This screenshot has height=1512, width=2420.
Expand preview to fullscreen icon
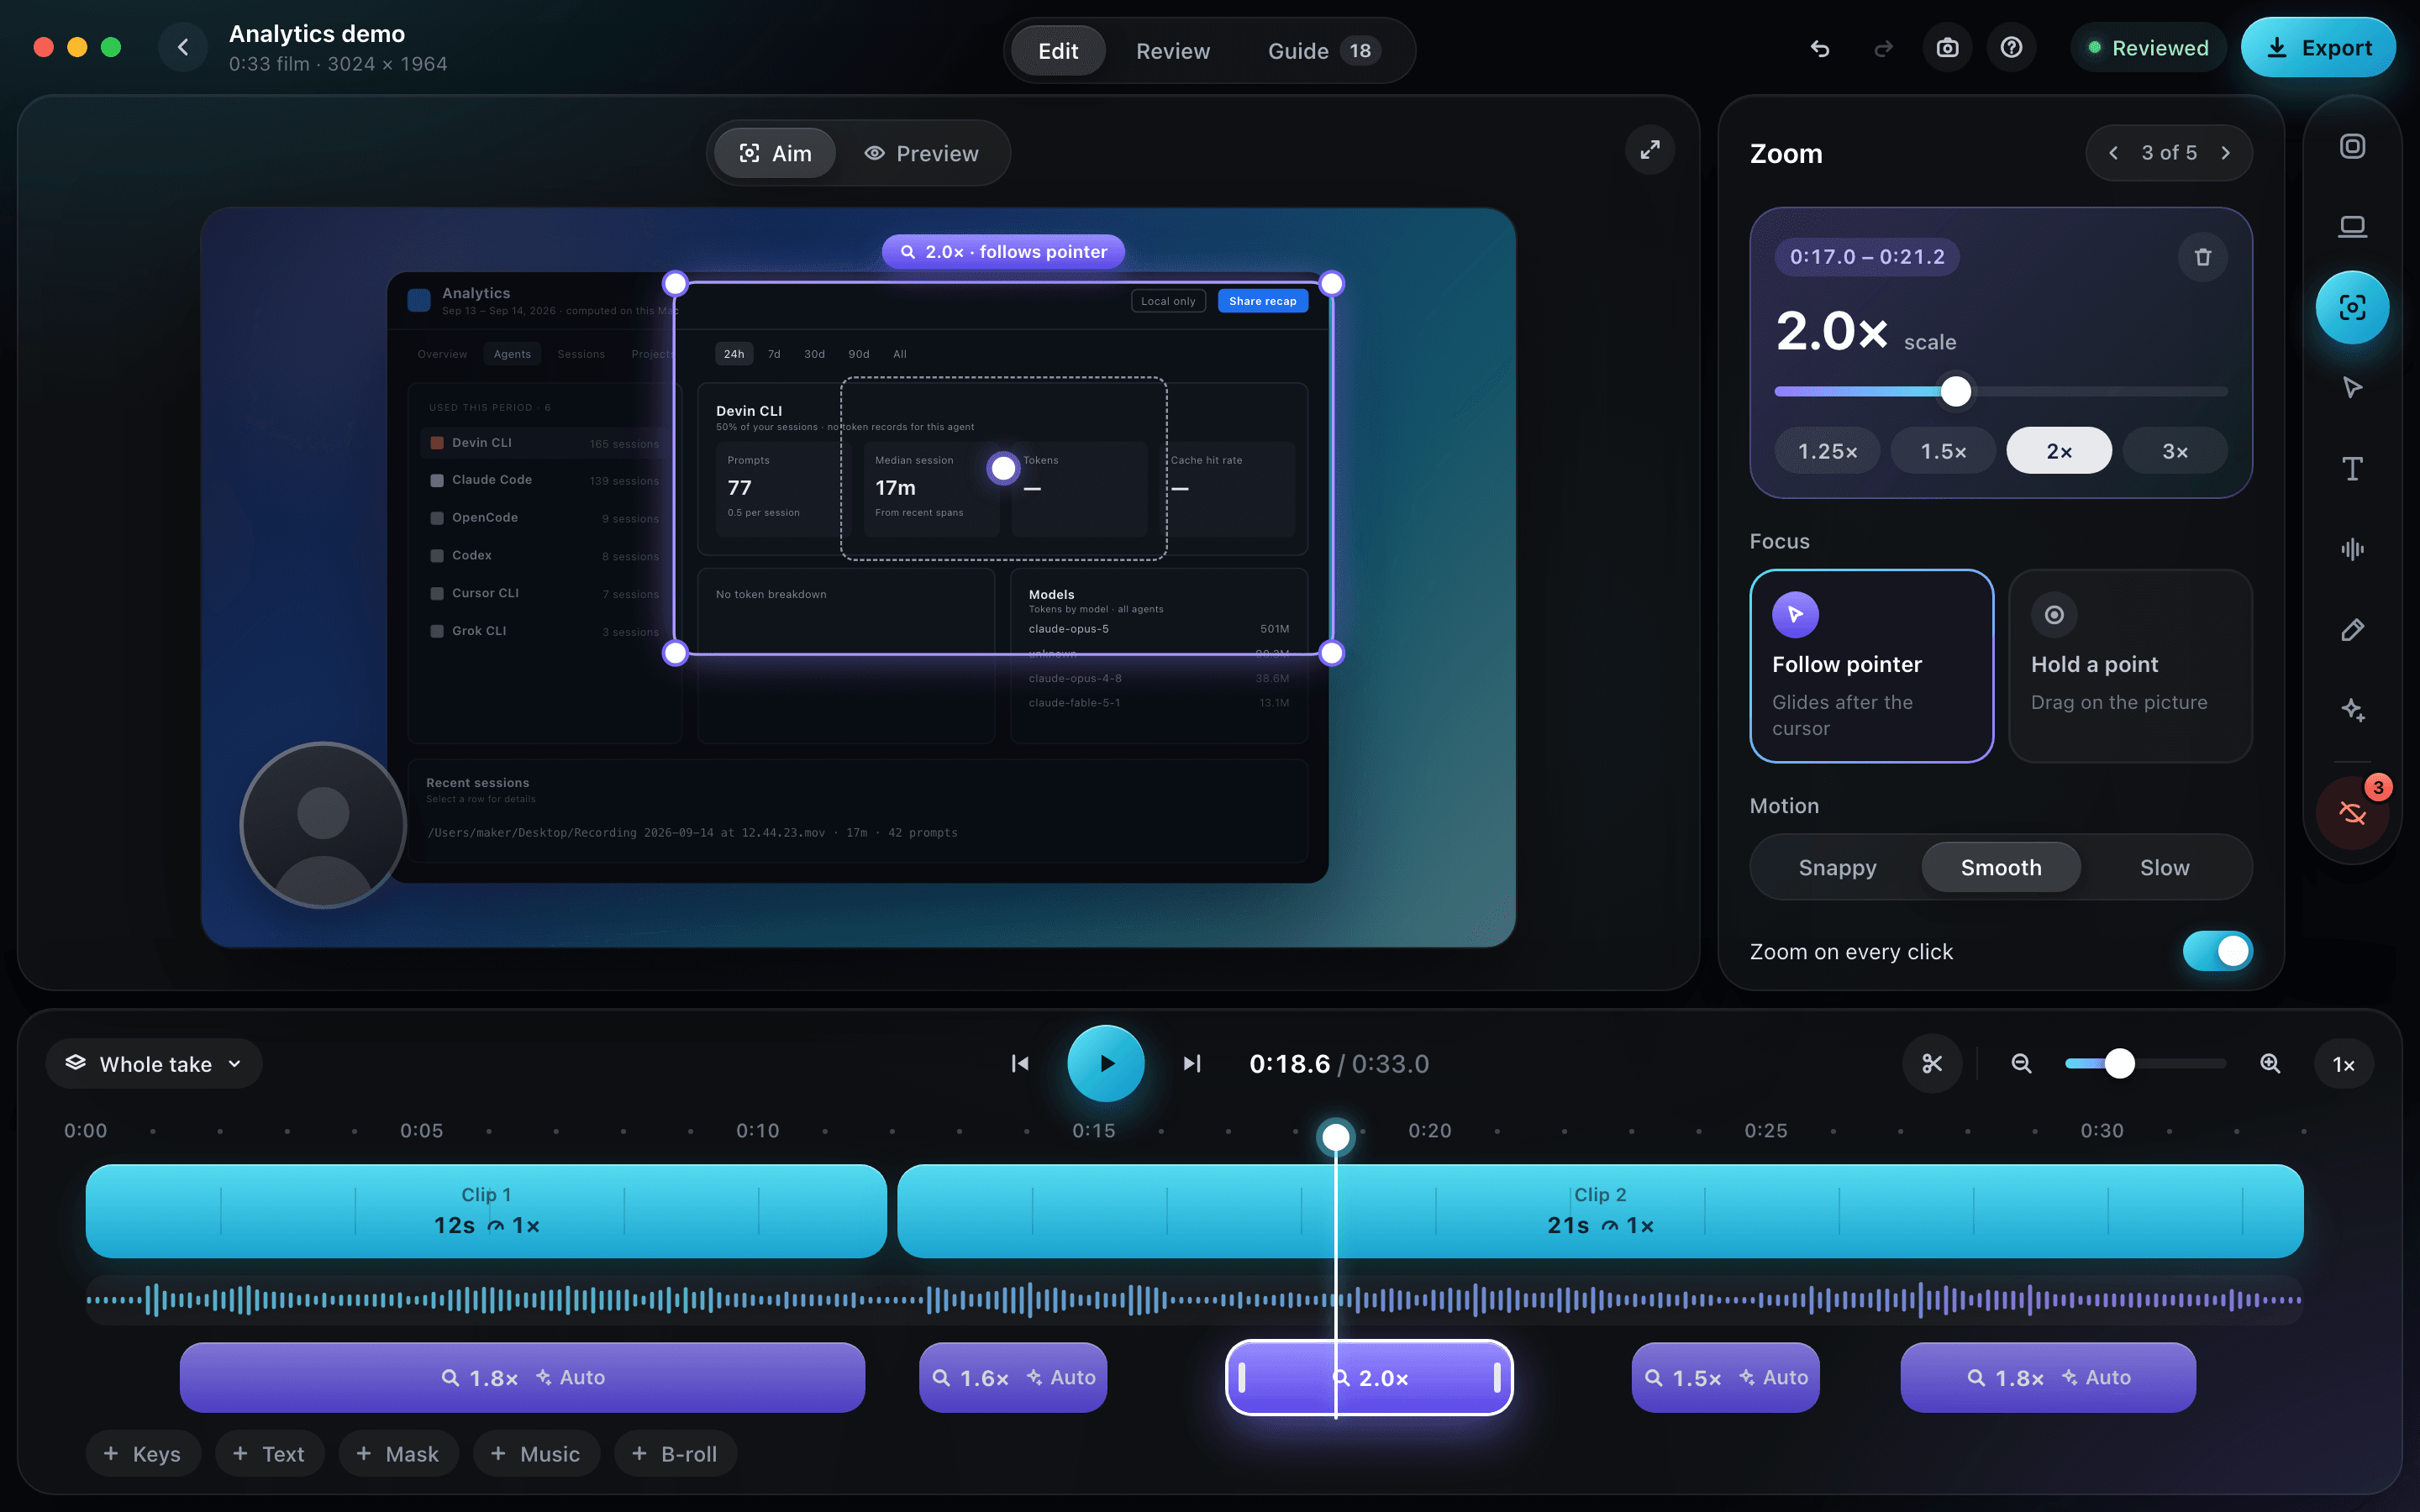1650,150
